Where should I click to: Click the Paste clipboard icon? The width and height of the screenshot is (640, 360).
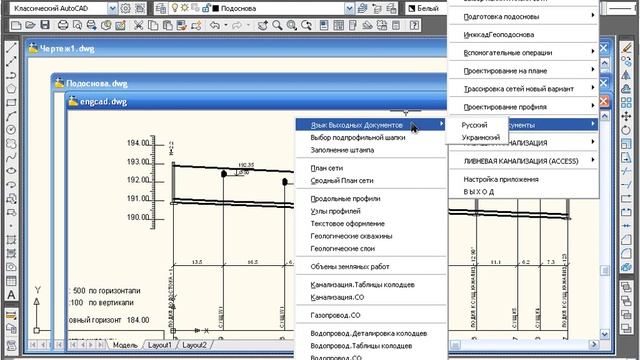point(167,25)
